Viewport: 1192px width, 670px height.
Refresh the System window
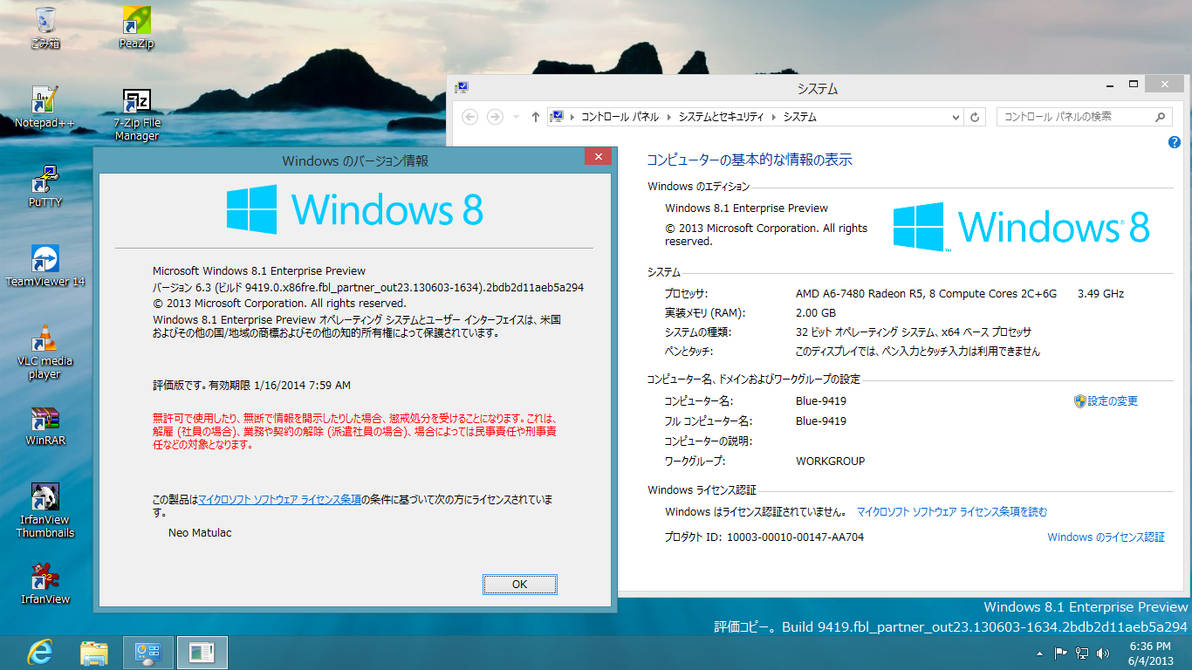click(975, 117)
